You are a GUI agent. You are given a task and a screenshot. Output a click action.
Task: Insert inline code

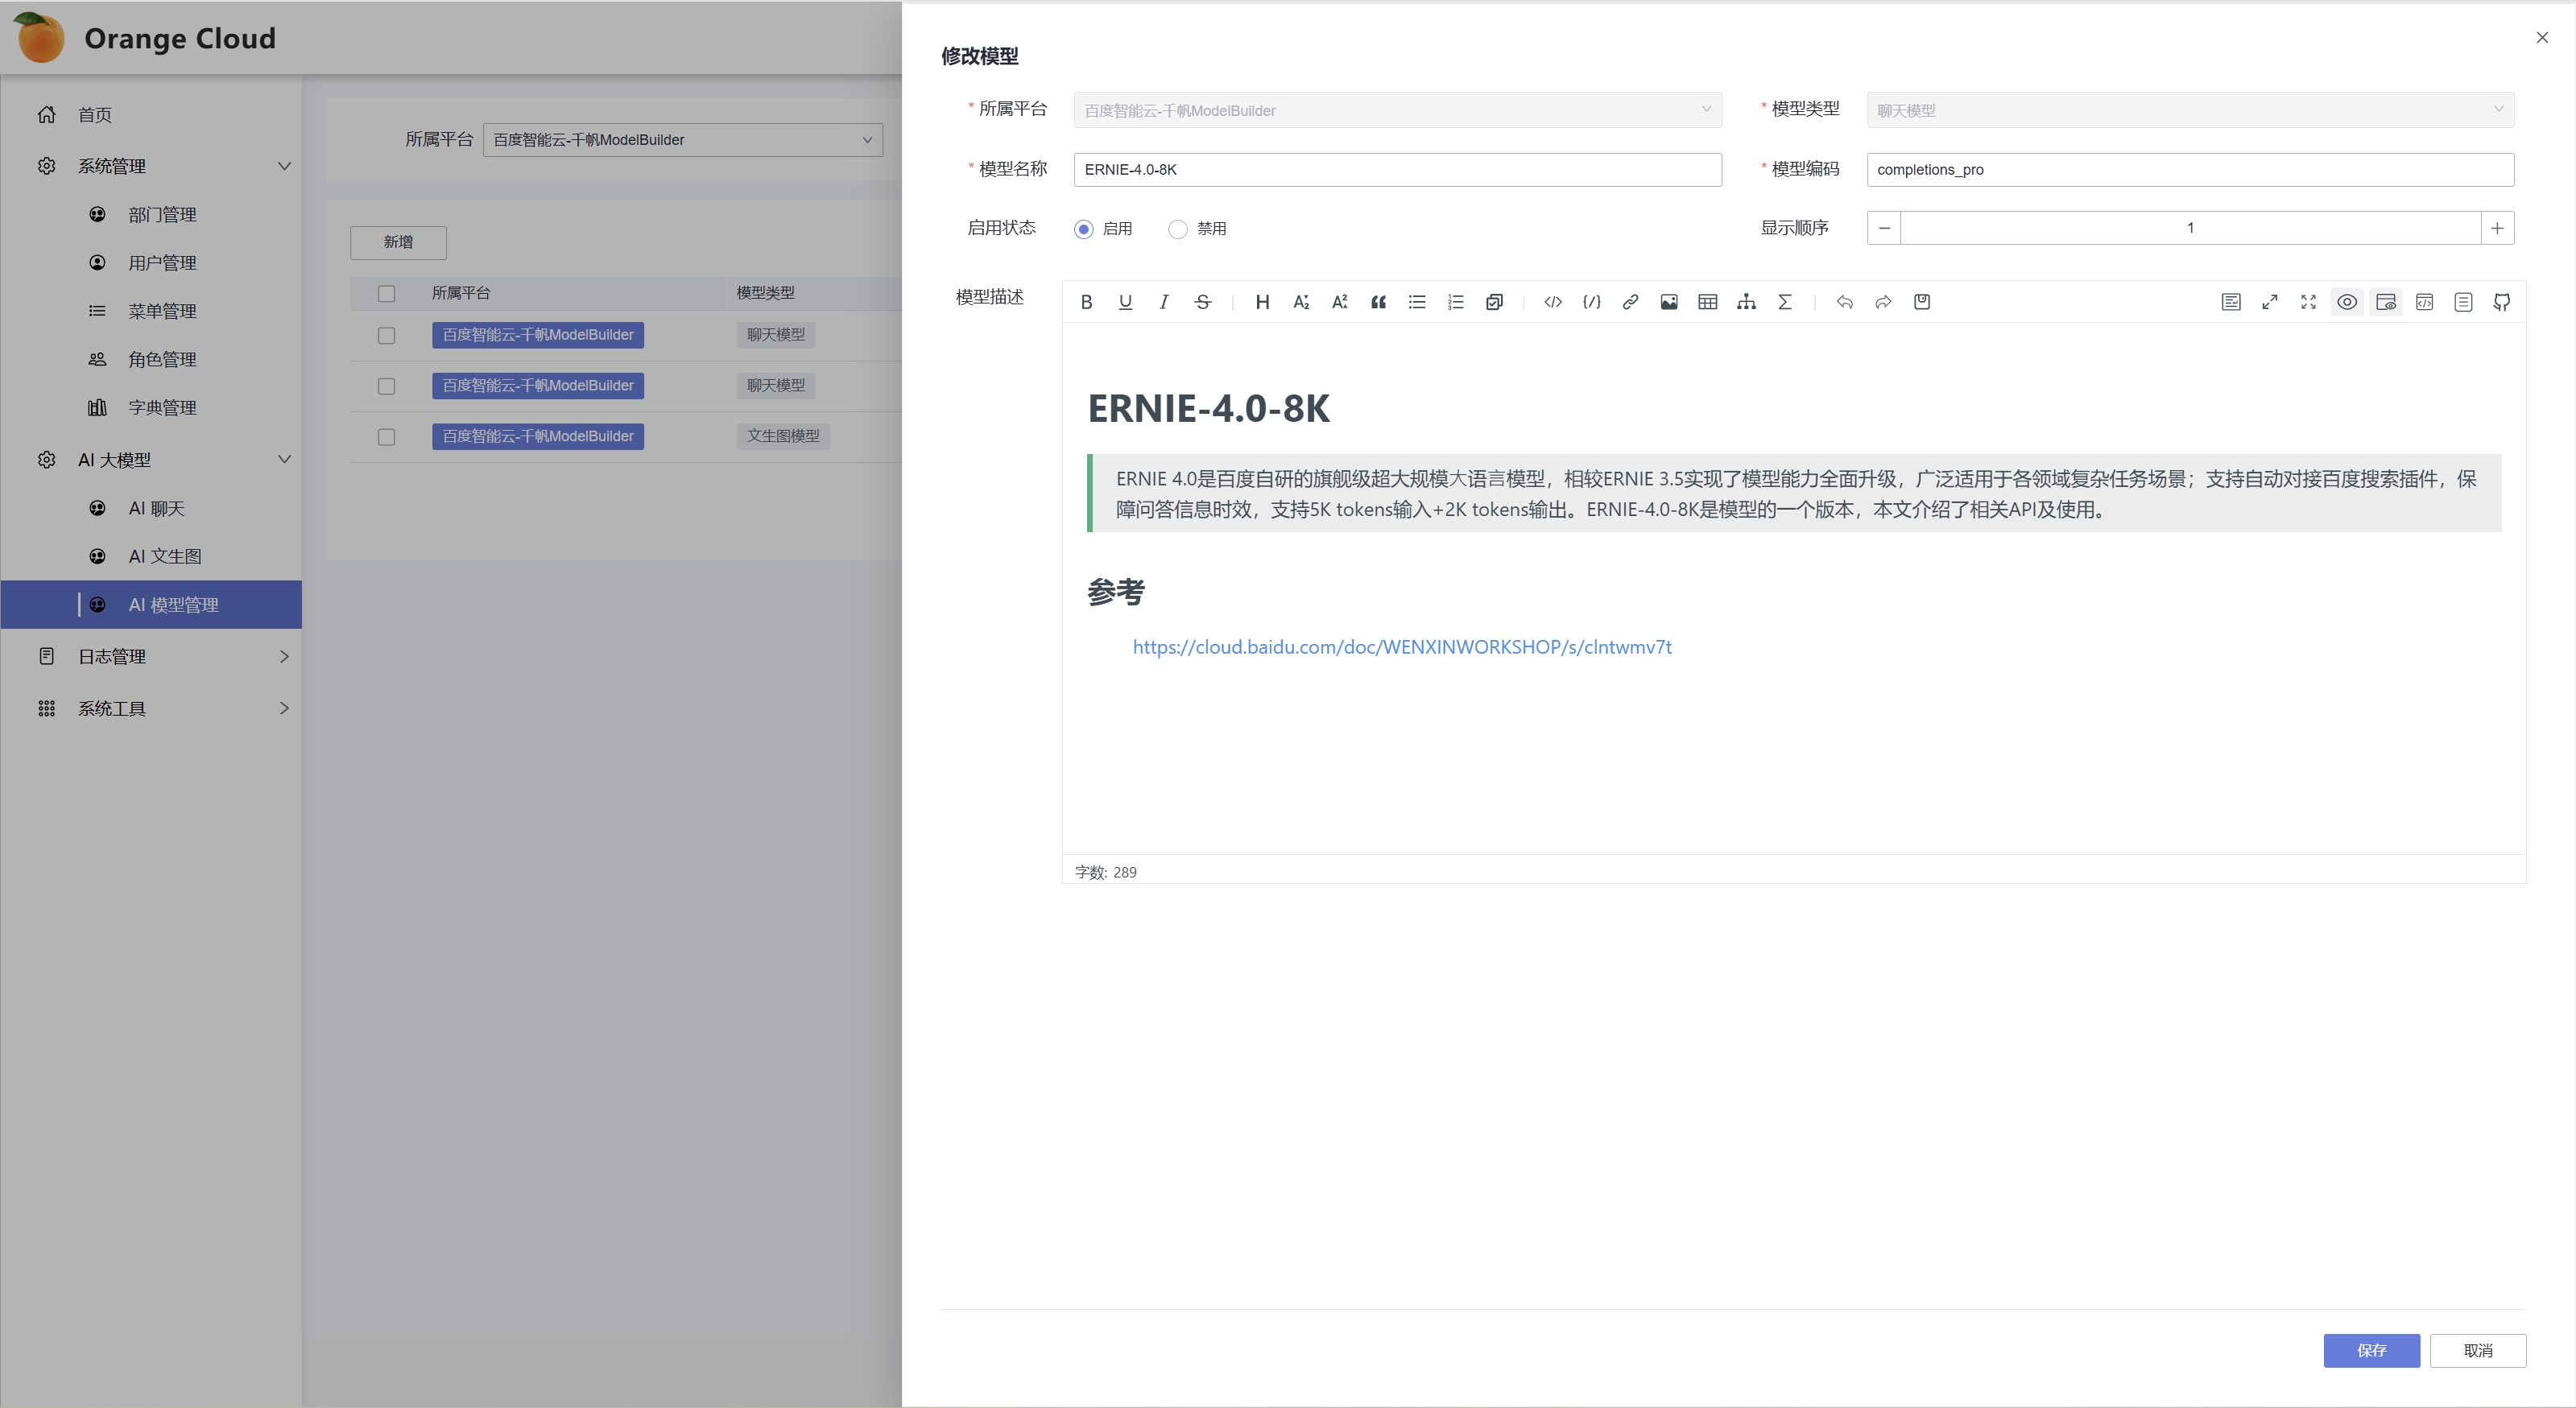click(x=1553, y=302)
